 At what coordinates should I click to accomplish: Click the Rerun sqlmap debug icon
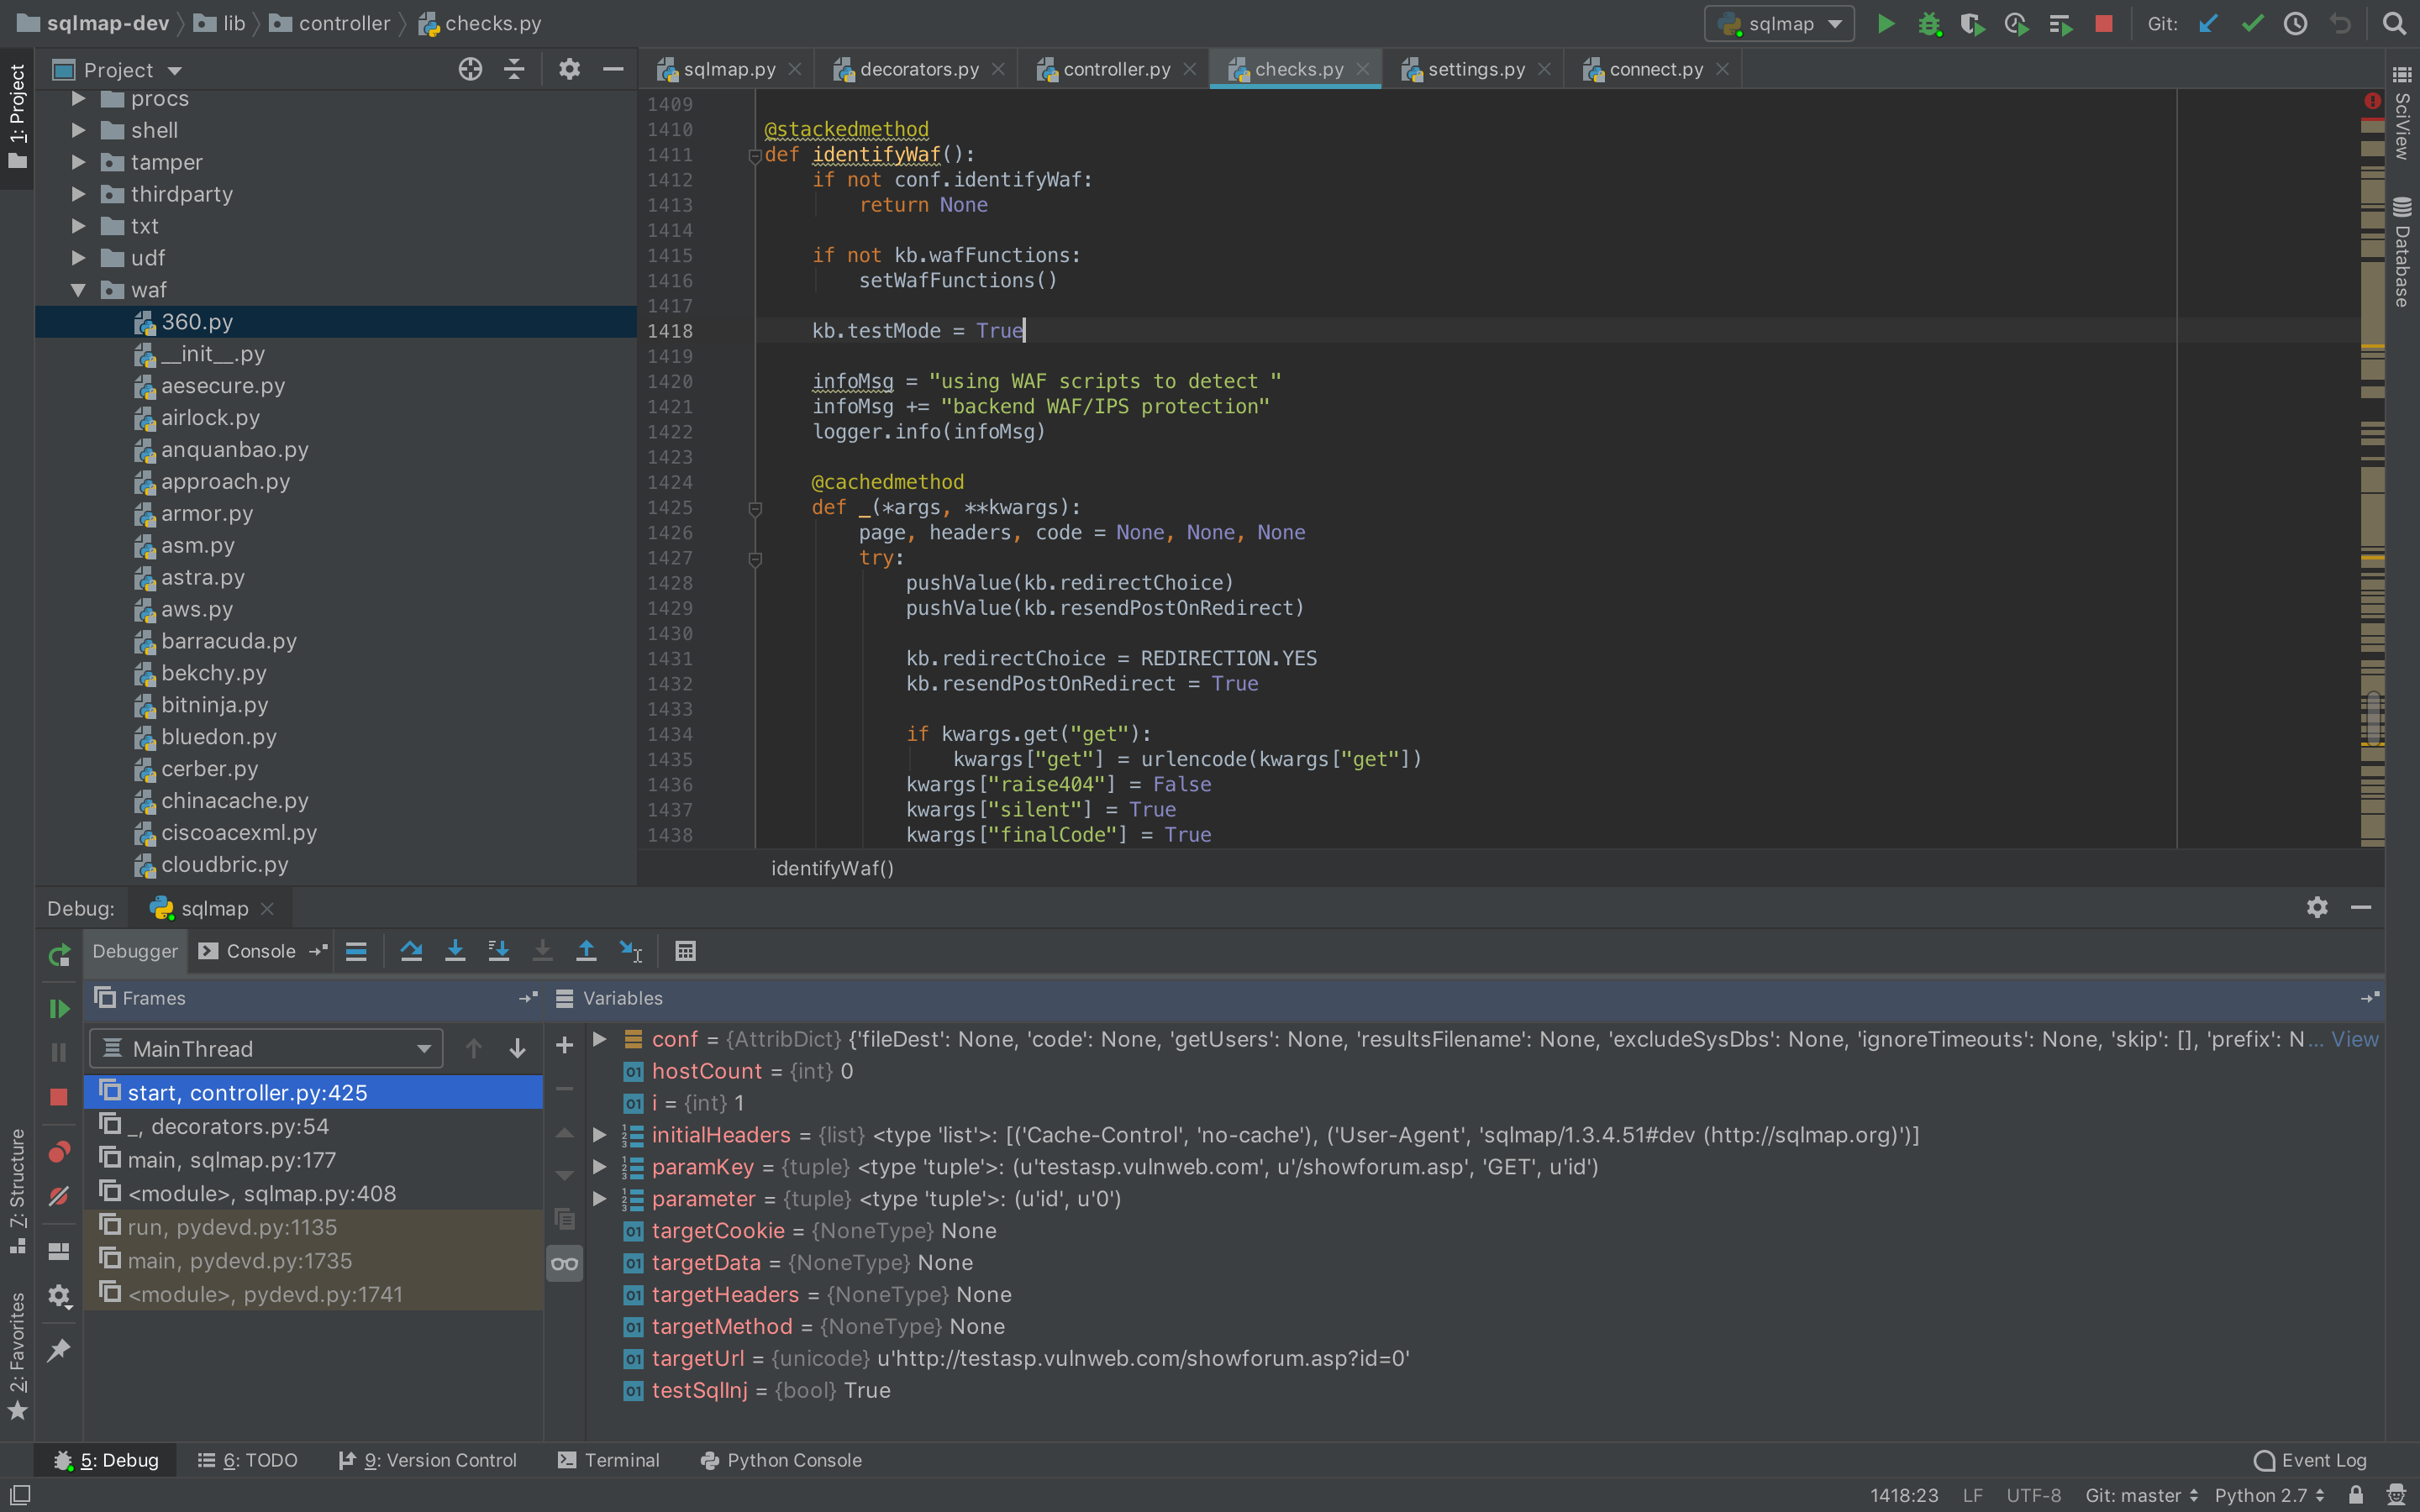coord(59,955)
